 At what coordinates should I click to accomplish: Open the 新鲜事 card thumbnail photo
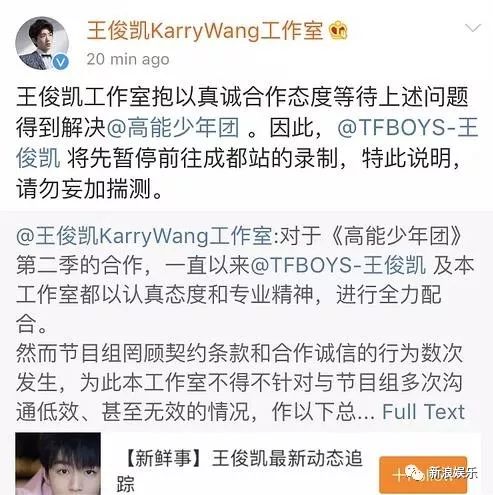click(x=58, y=464)
